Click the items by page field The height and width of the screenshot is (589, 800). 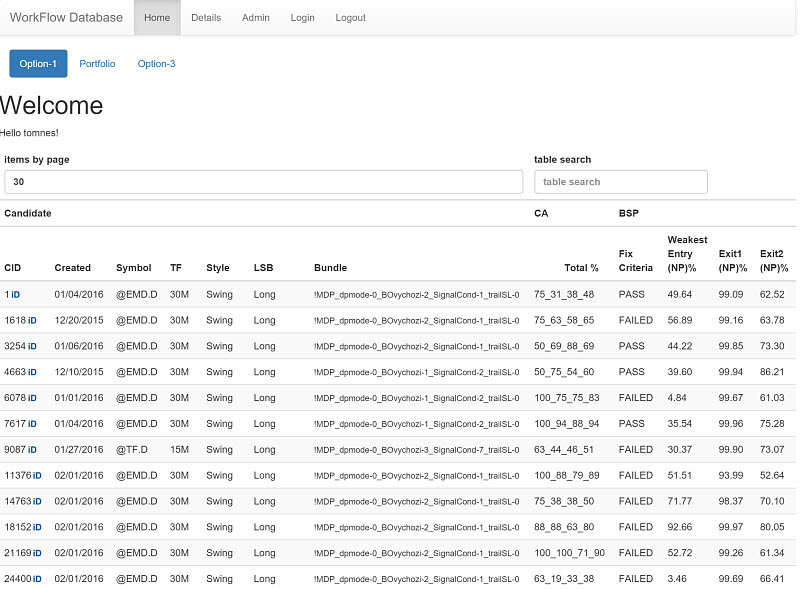(263, 182)
